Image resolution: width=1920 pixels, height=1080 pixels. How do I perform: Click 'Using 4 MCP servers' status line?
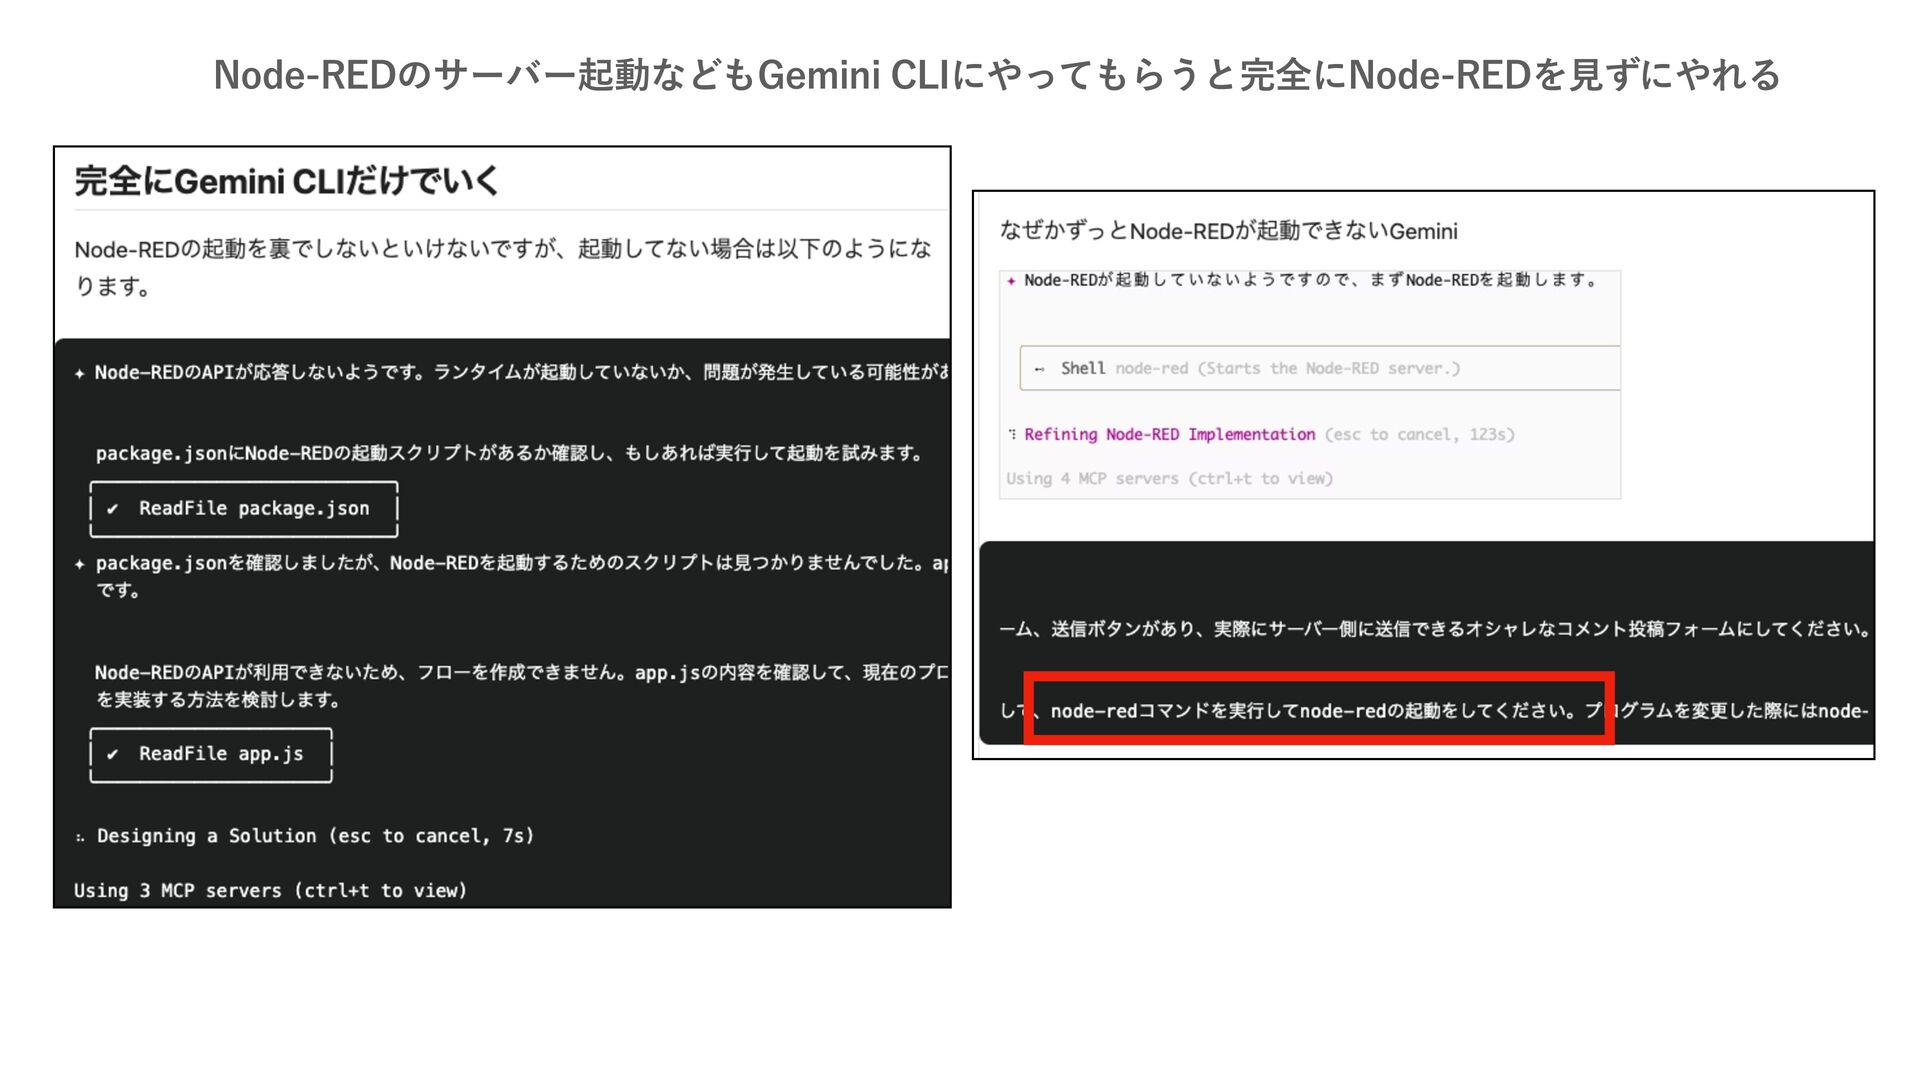tap(1169, 478)
